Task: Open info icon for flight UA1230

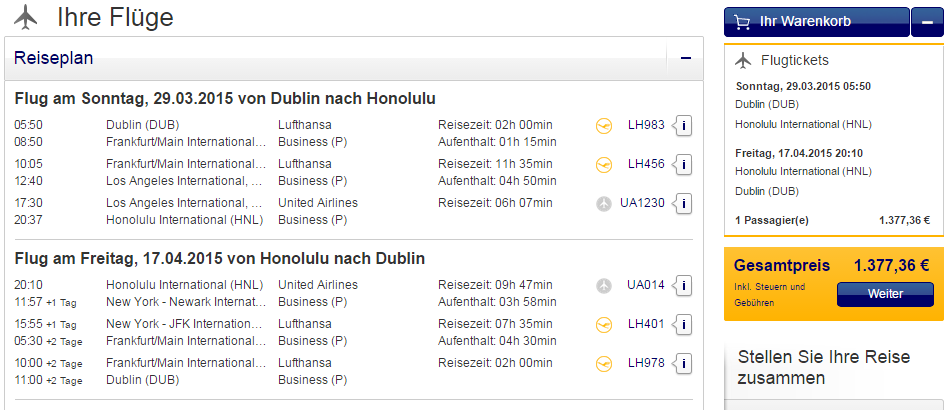Action: click(684, 204)
